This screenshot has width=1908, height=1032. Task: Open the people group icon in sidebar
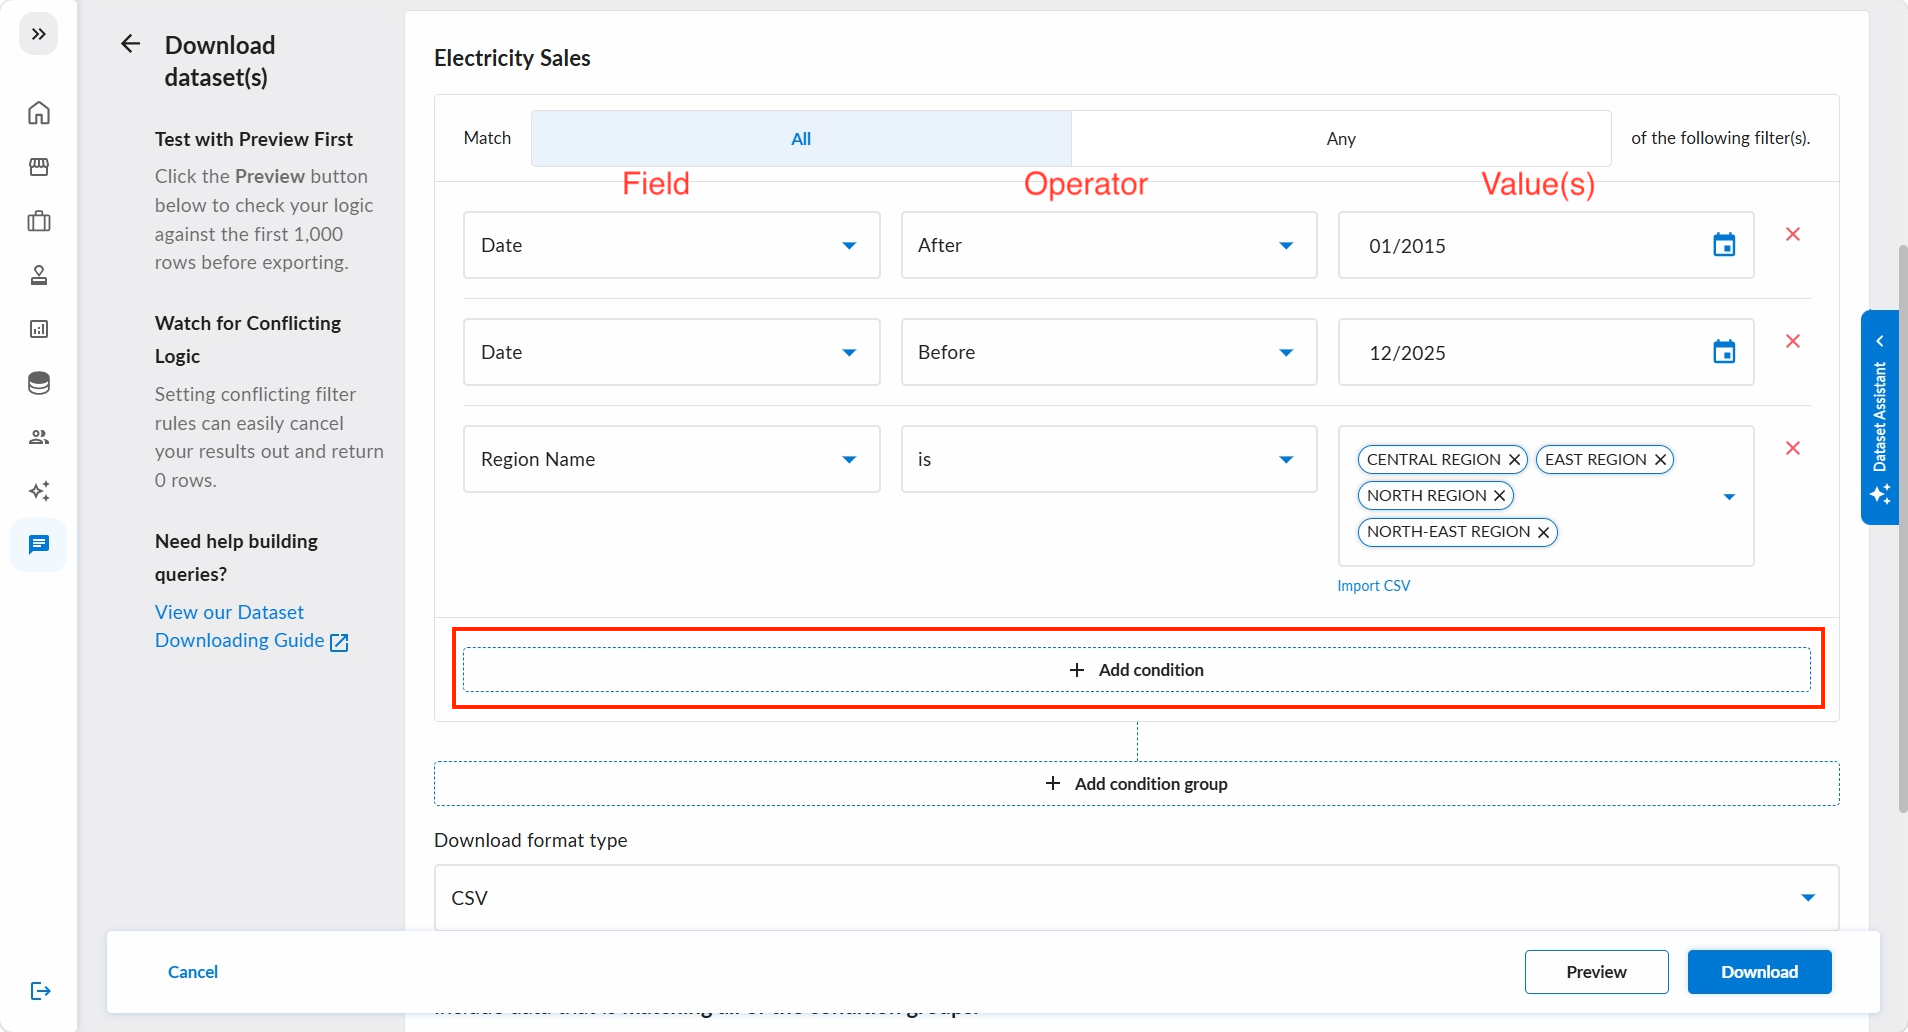(x=39, y=437)
